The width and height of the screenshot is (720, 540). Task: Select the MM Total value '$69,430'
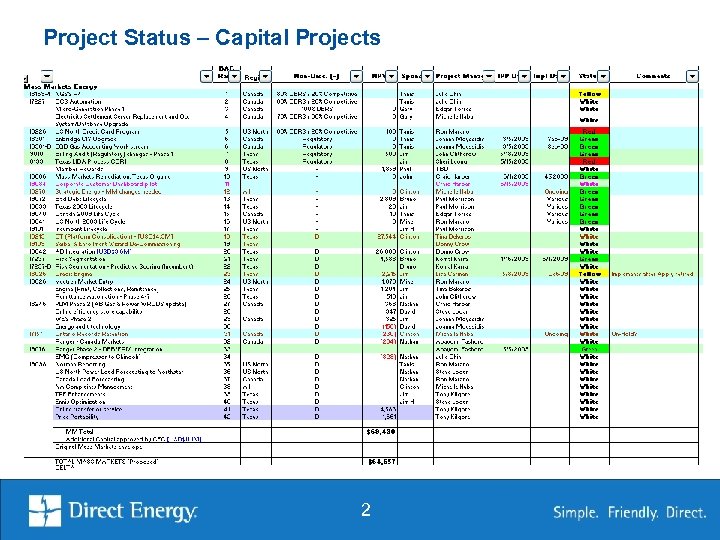tap(381, 432)
